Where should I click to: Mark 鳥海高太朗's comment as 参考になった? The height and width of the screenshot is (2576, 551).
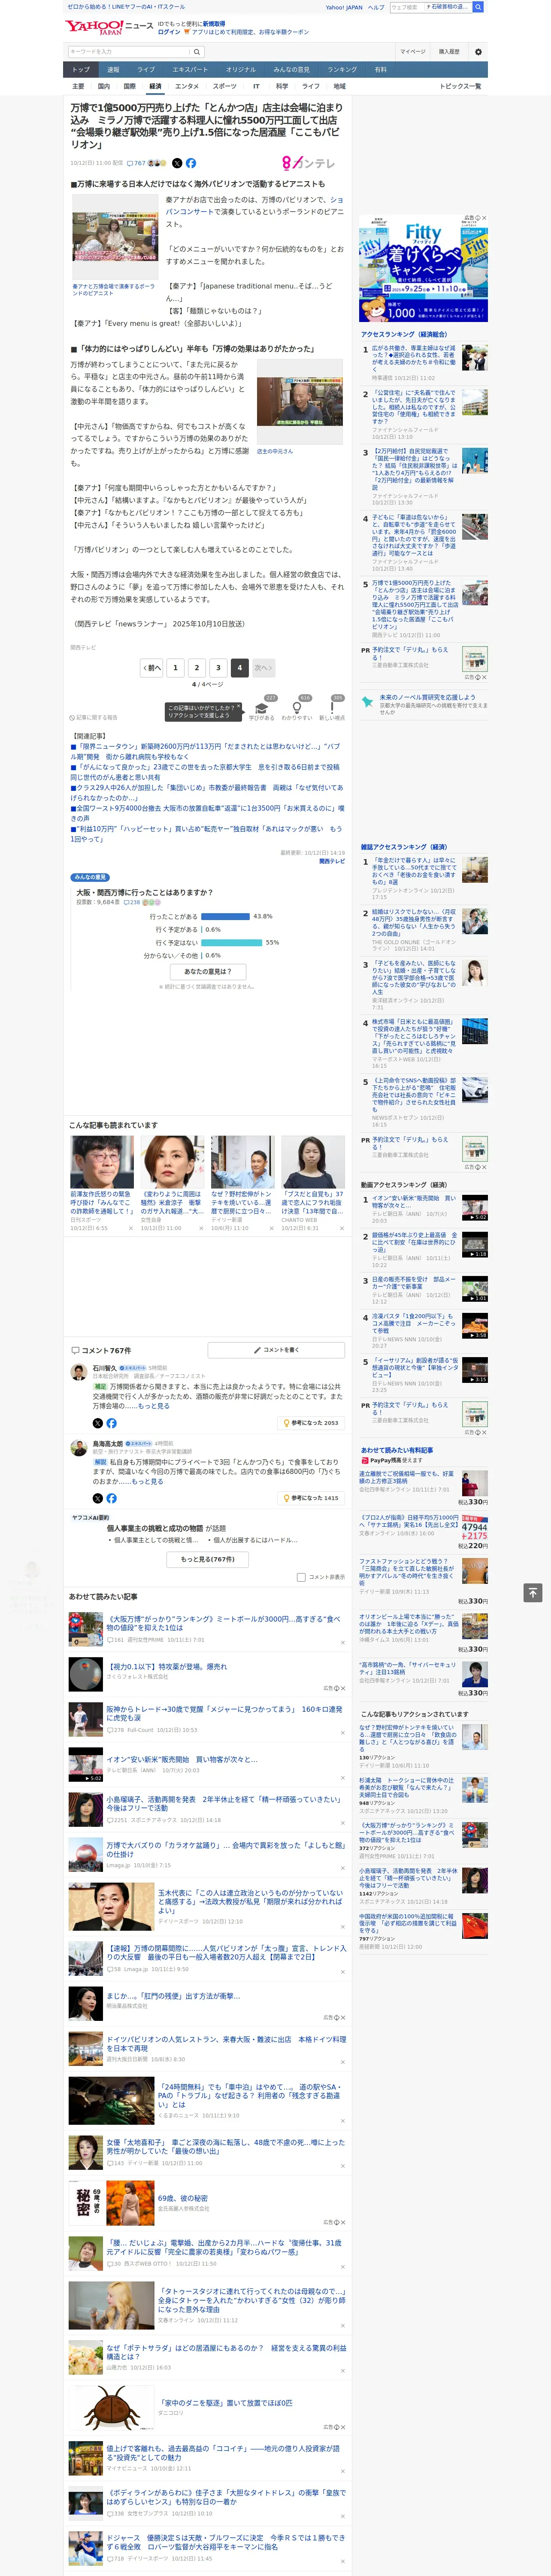click(311, 1498)
